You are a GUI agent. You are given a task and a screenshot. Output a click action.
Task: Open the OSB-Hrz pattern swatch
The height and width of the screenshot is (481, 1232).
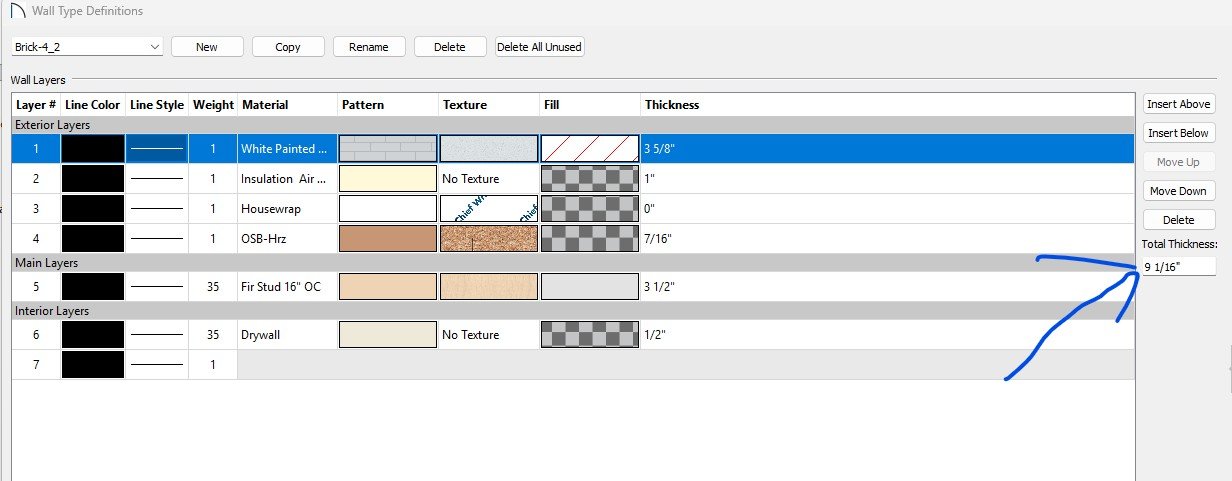click(388, 238)
